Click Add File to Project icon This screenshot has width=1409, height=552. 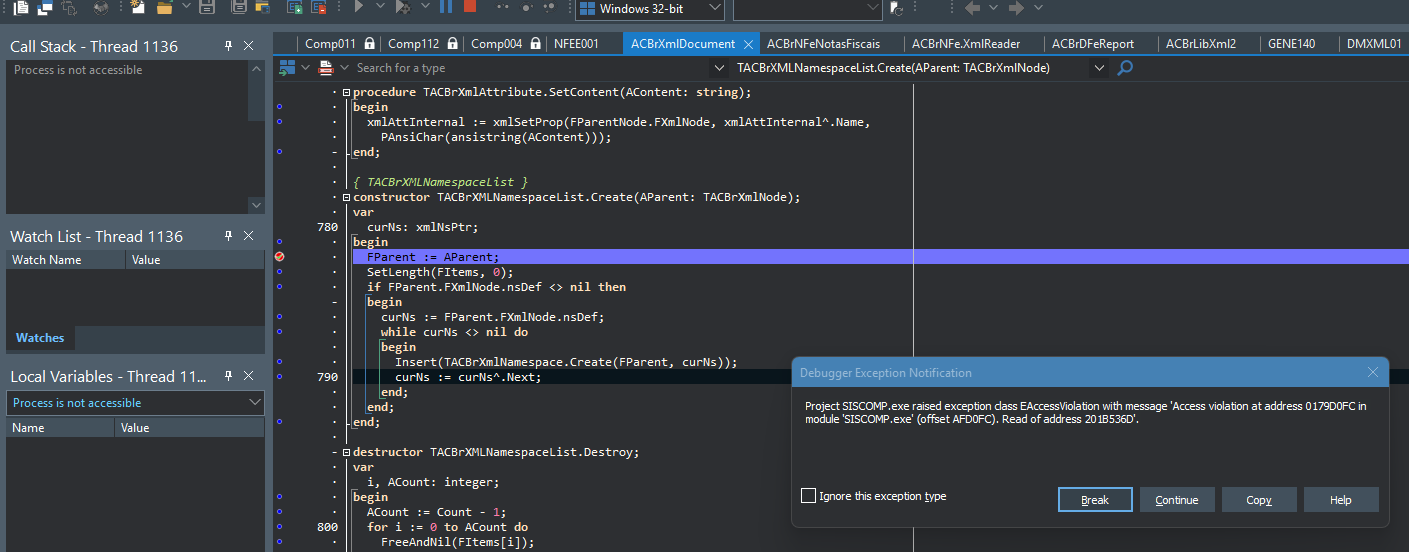[294, 8]
